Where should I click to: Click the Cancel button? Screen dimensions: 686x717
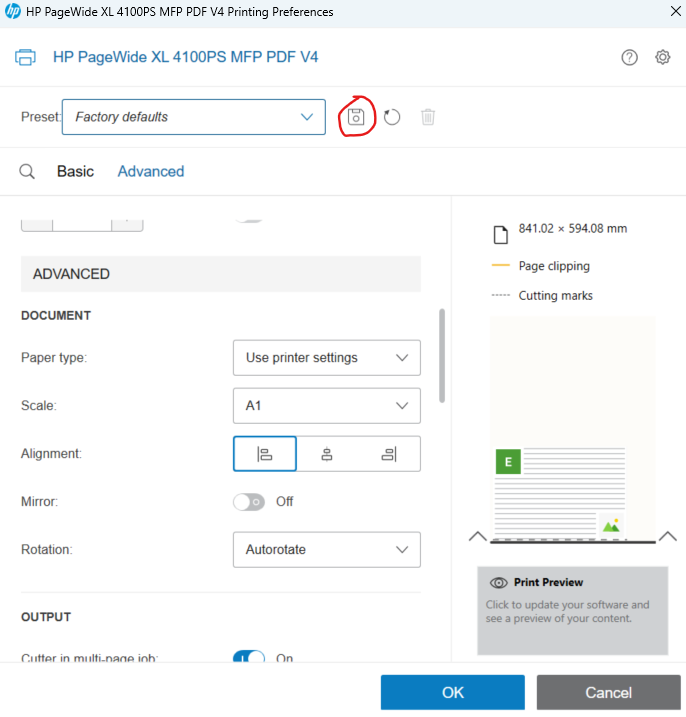(x=609, y=692)
